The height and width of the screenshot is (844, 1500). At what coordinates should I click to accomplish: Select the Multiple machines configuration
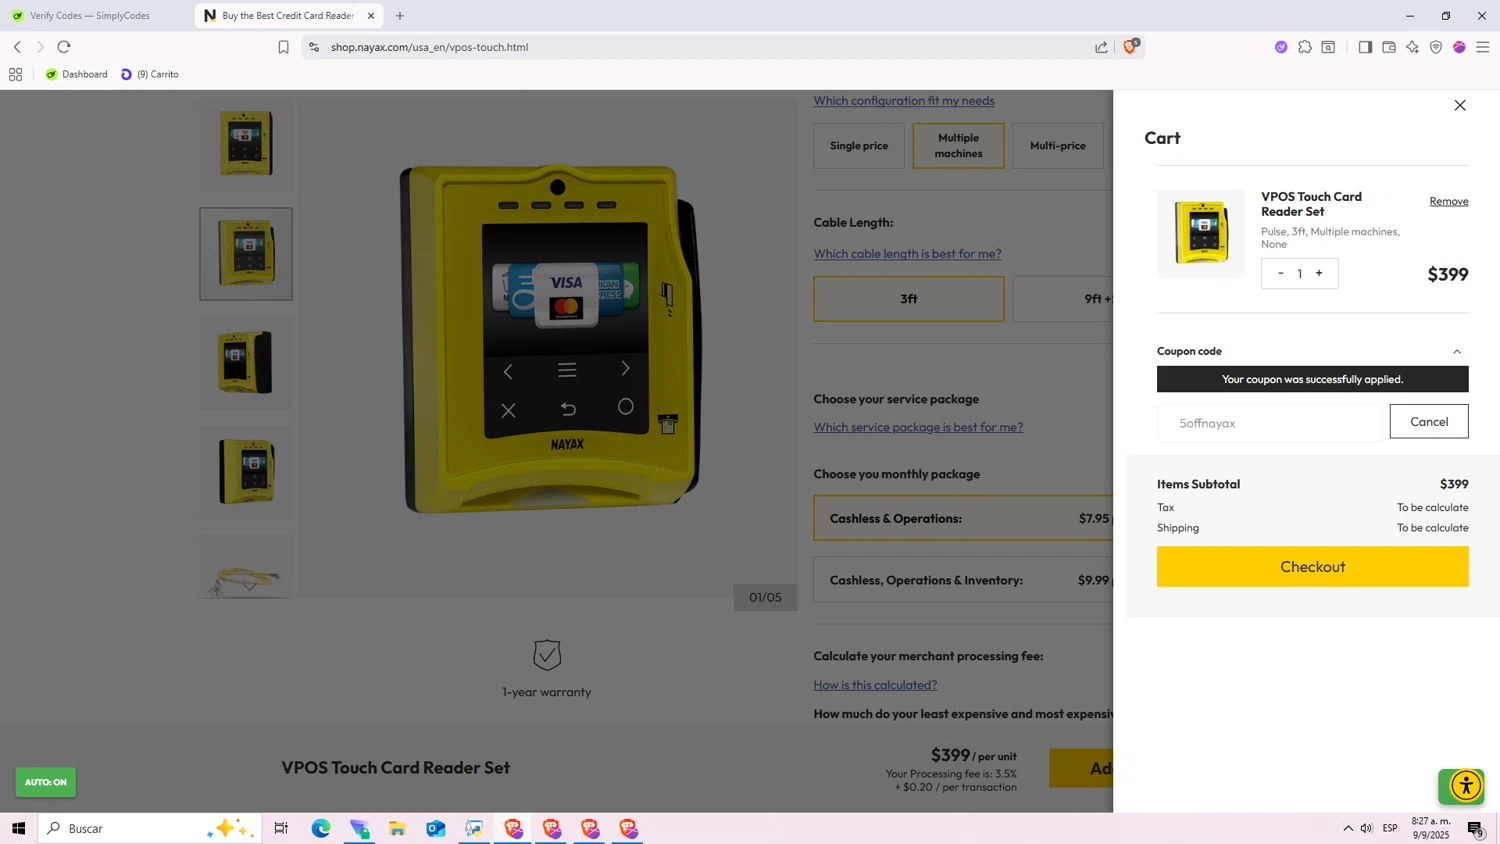click(x=958, y=146)
